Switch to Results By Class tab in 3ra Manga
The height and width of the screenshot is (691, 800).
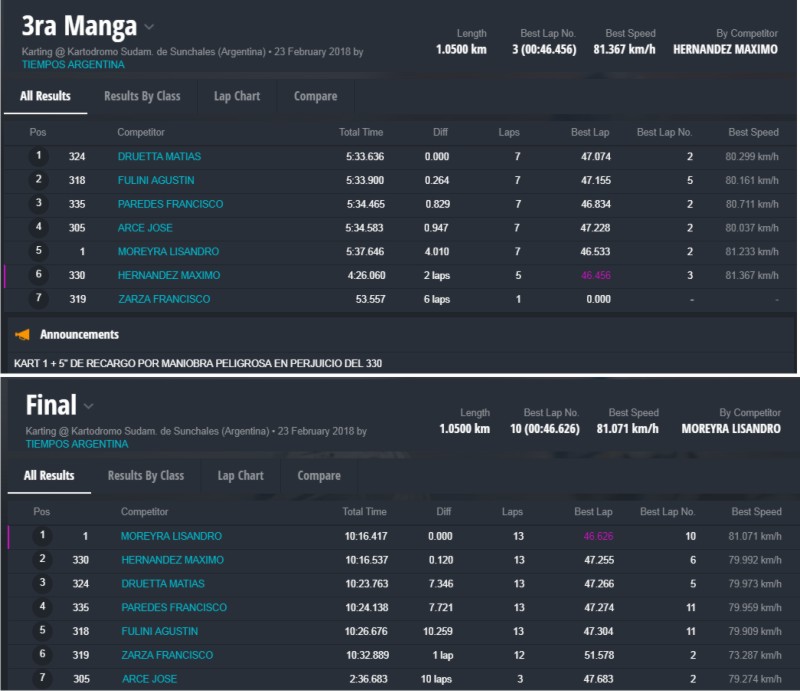click(x=142, y=96)
